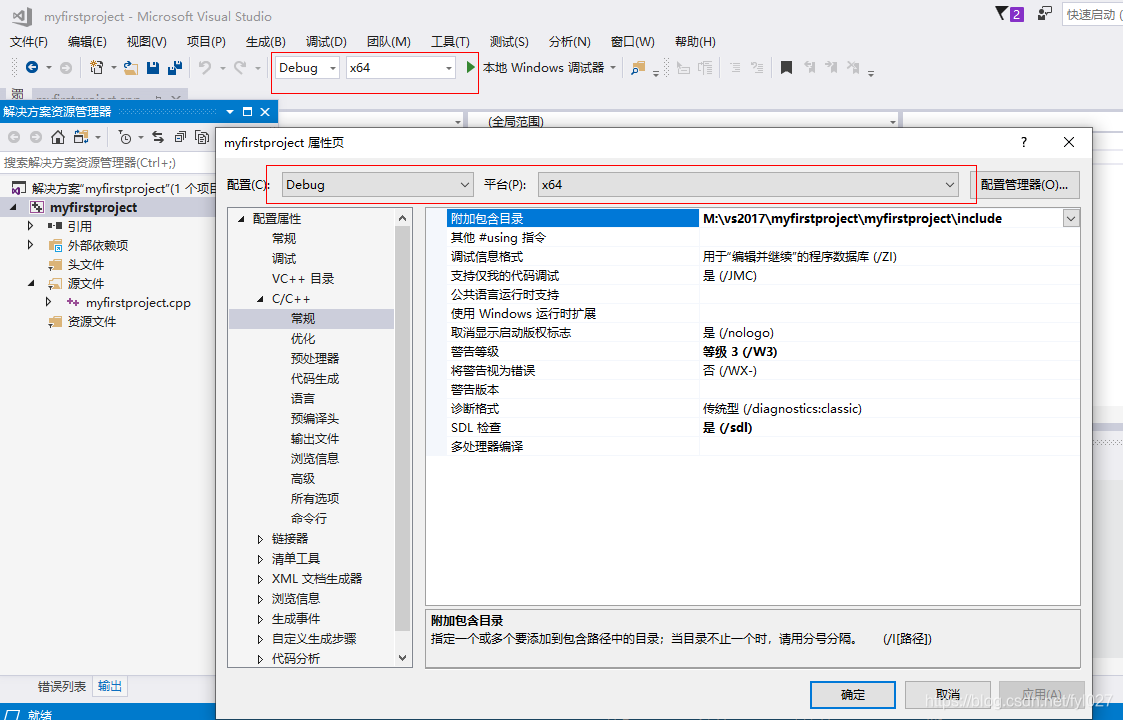The height and width of the screenshot is (720, 1123).
Task: Collapse the 源文件 folder in Solution Explorer
Action: tap(31, 283)
